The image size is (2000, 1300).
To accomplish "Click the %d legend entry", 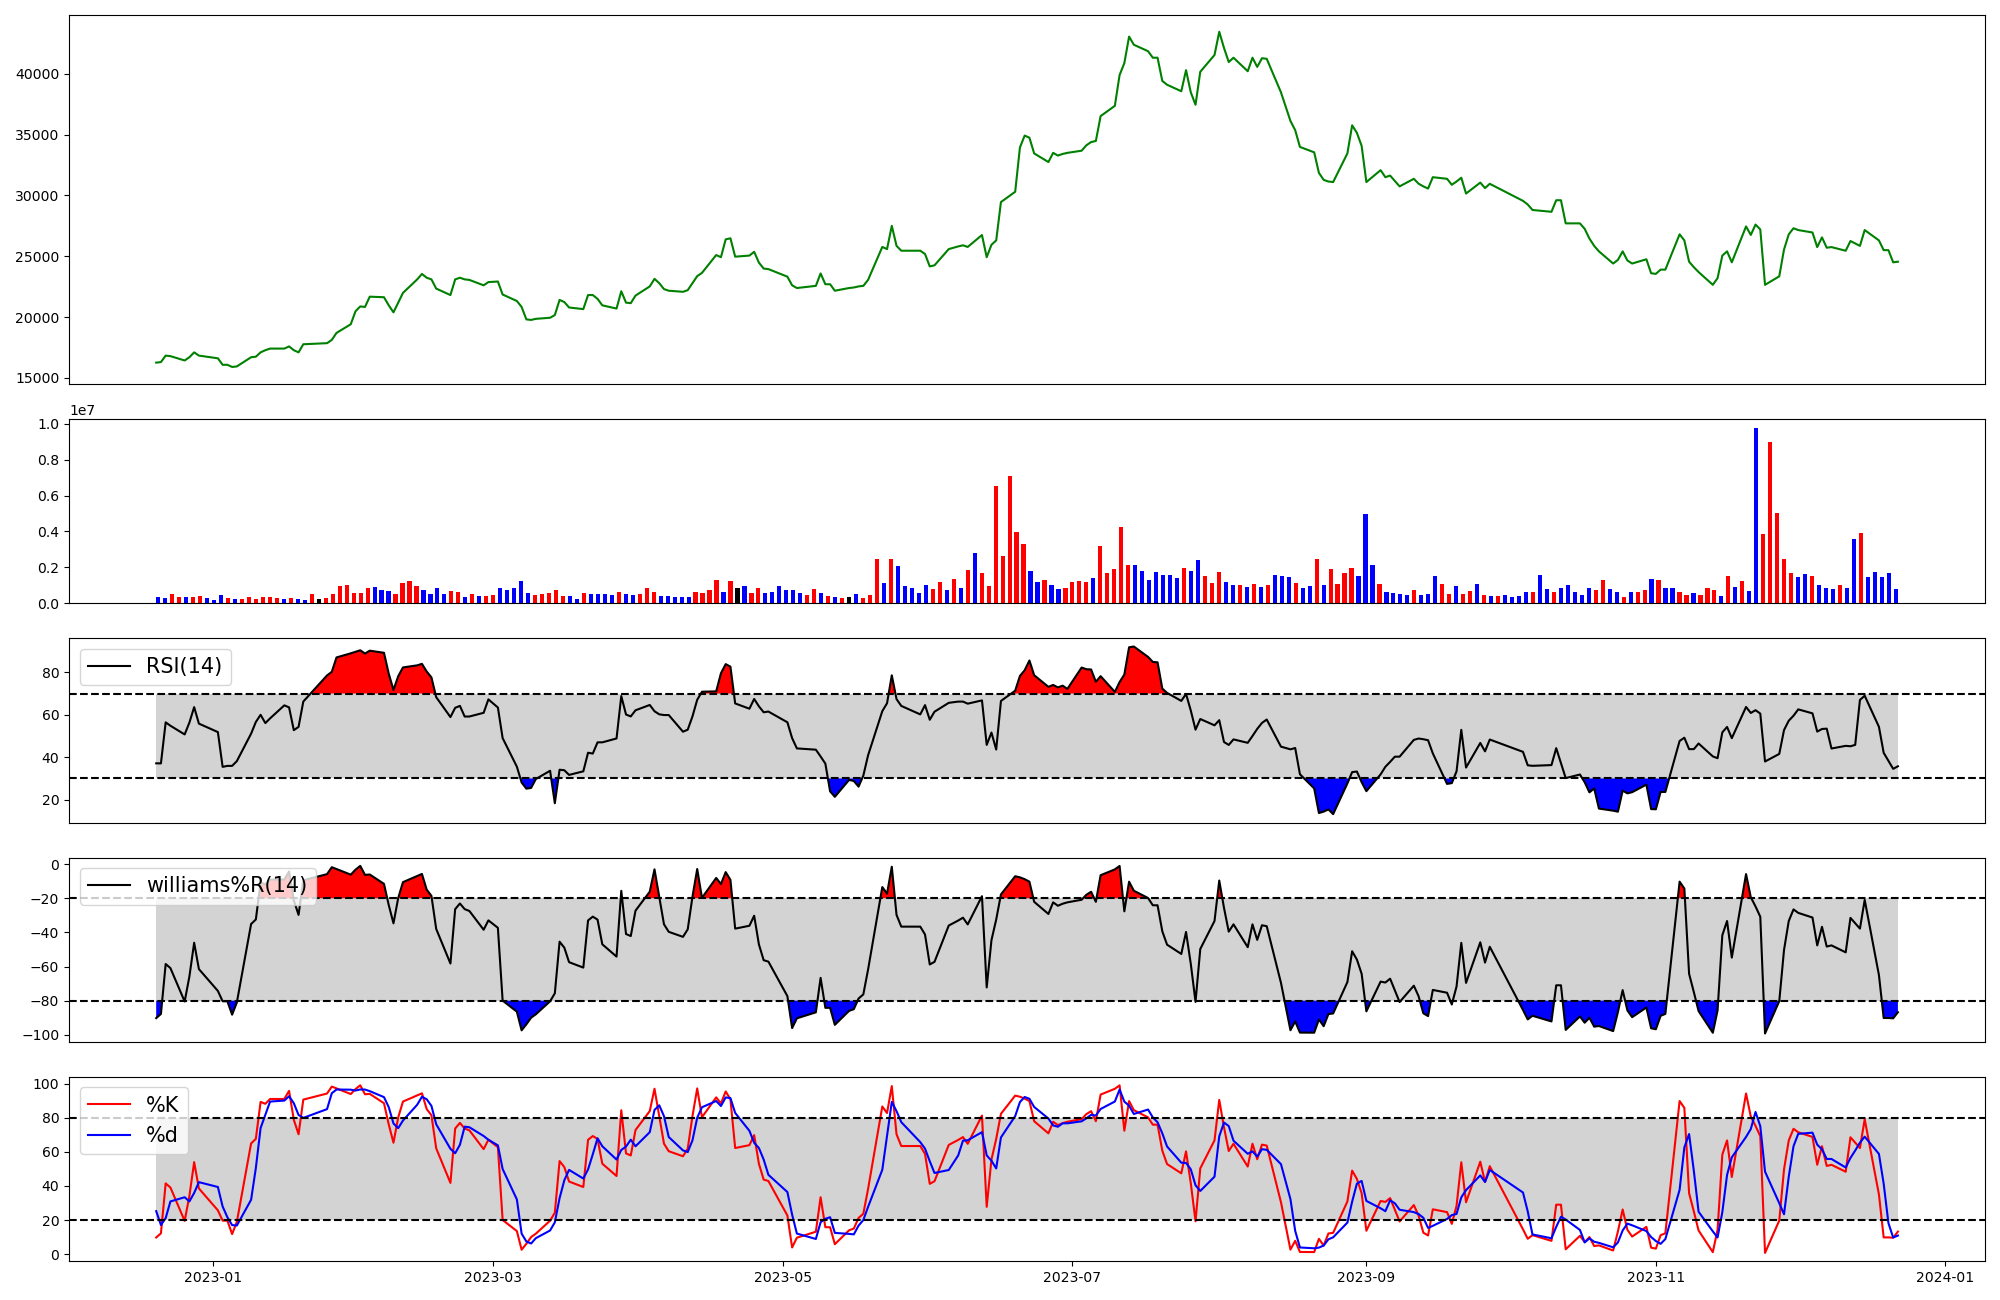I will coord(162,1135).
